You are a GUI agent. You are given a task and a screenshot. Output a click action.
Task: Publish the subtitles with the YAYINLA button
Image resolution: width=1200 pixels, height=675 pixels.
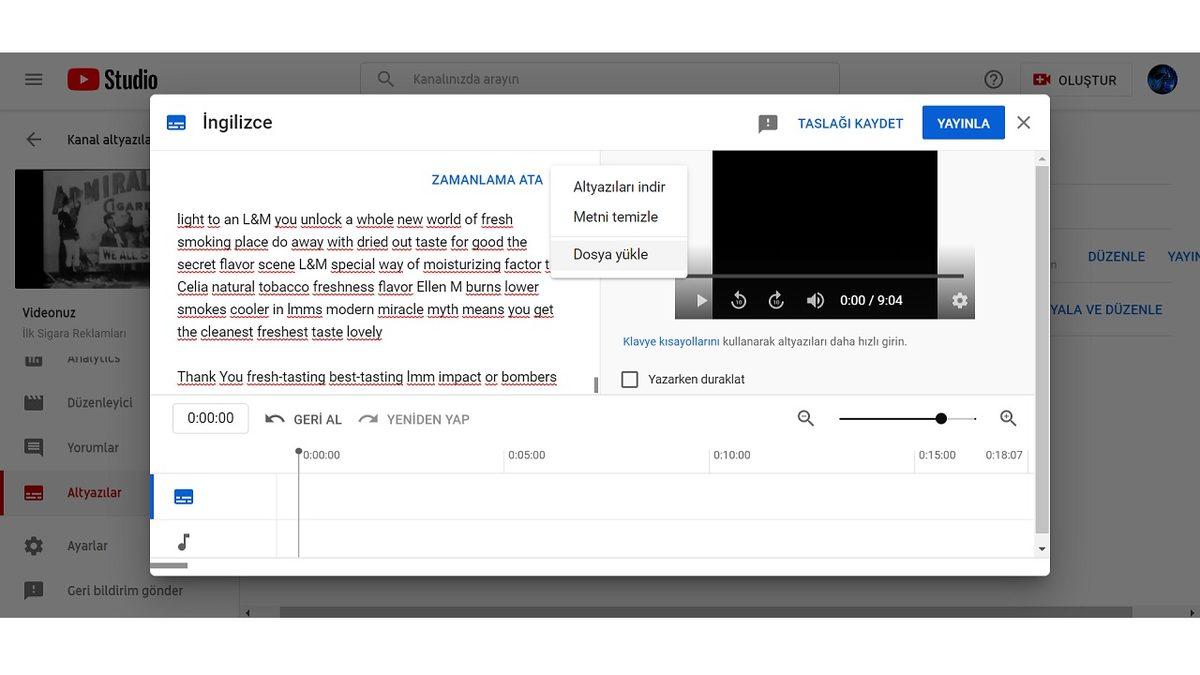point(962,122)
